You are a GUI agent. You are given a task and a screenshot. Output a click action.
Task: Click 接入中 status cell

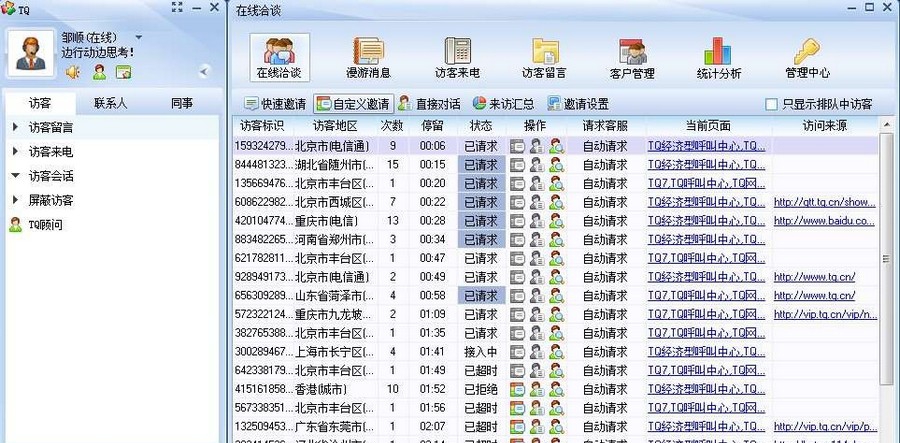click(481, 352)
